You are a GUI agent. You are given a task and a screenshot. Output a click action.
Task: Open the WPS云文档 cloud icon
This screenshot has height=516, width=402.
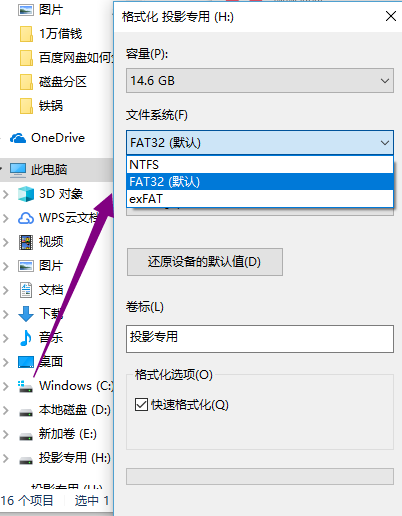(x=26, y=218)
